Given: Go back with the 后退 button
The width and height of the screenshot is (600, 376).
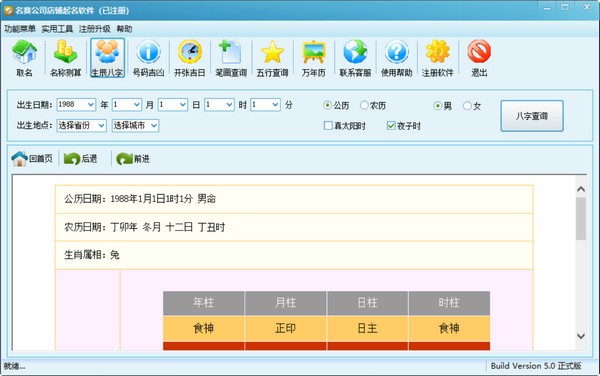Looking at the screenshot, I should click(x=80, y=158).
